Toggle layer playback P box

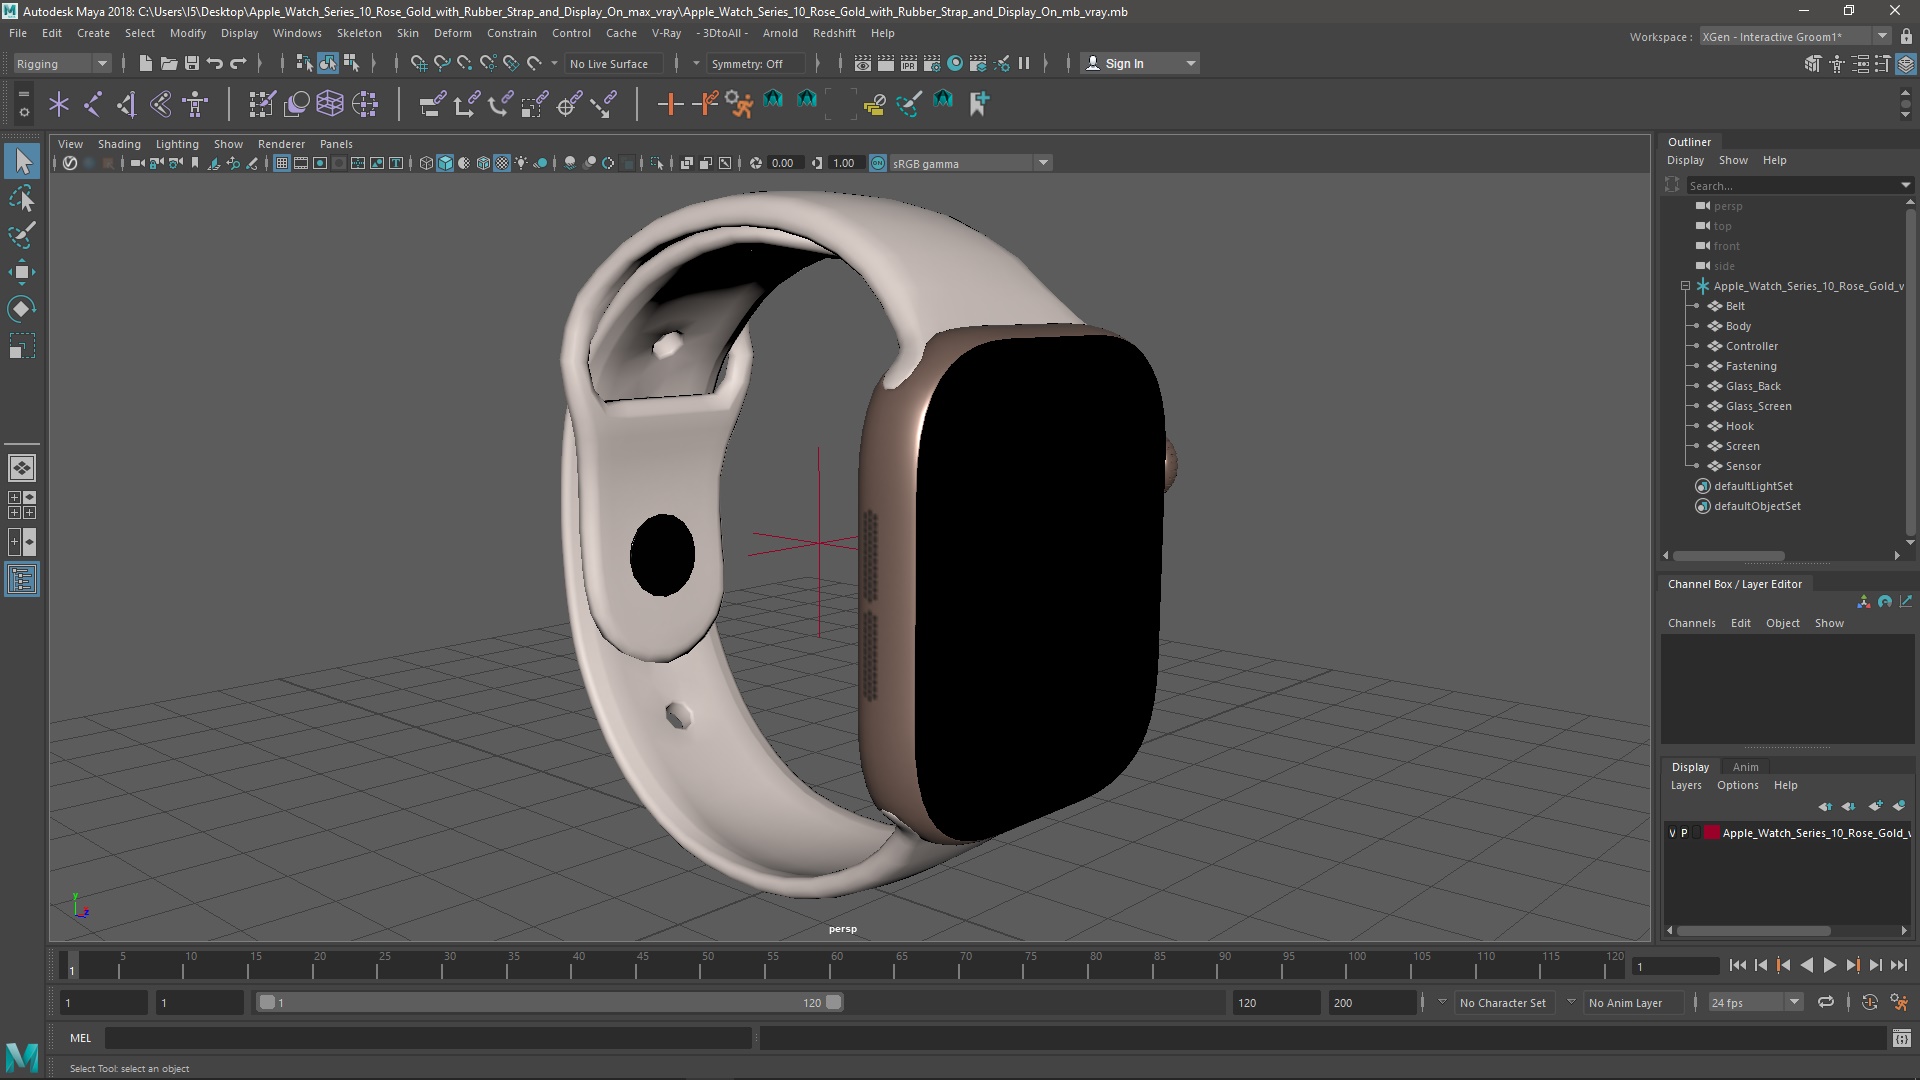[x=1684, y=833]
